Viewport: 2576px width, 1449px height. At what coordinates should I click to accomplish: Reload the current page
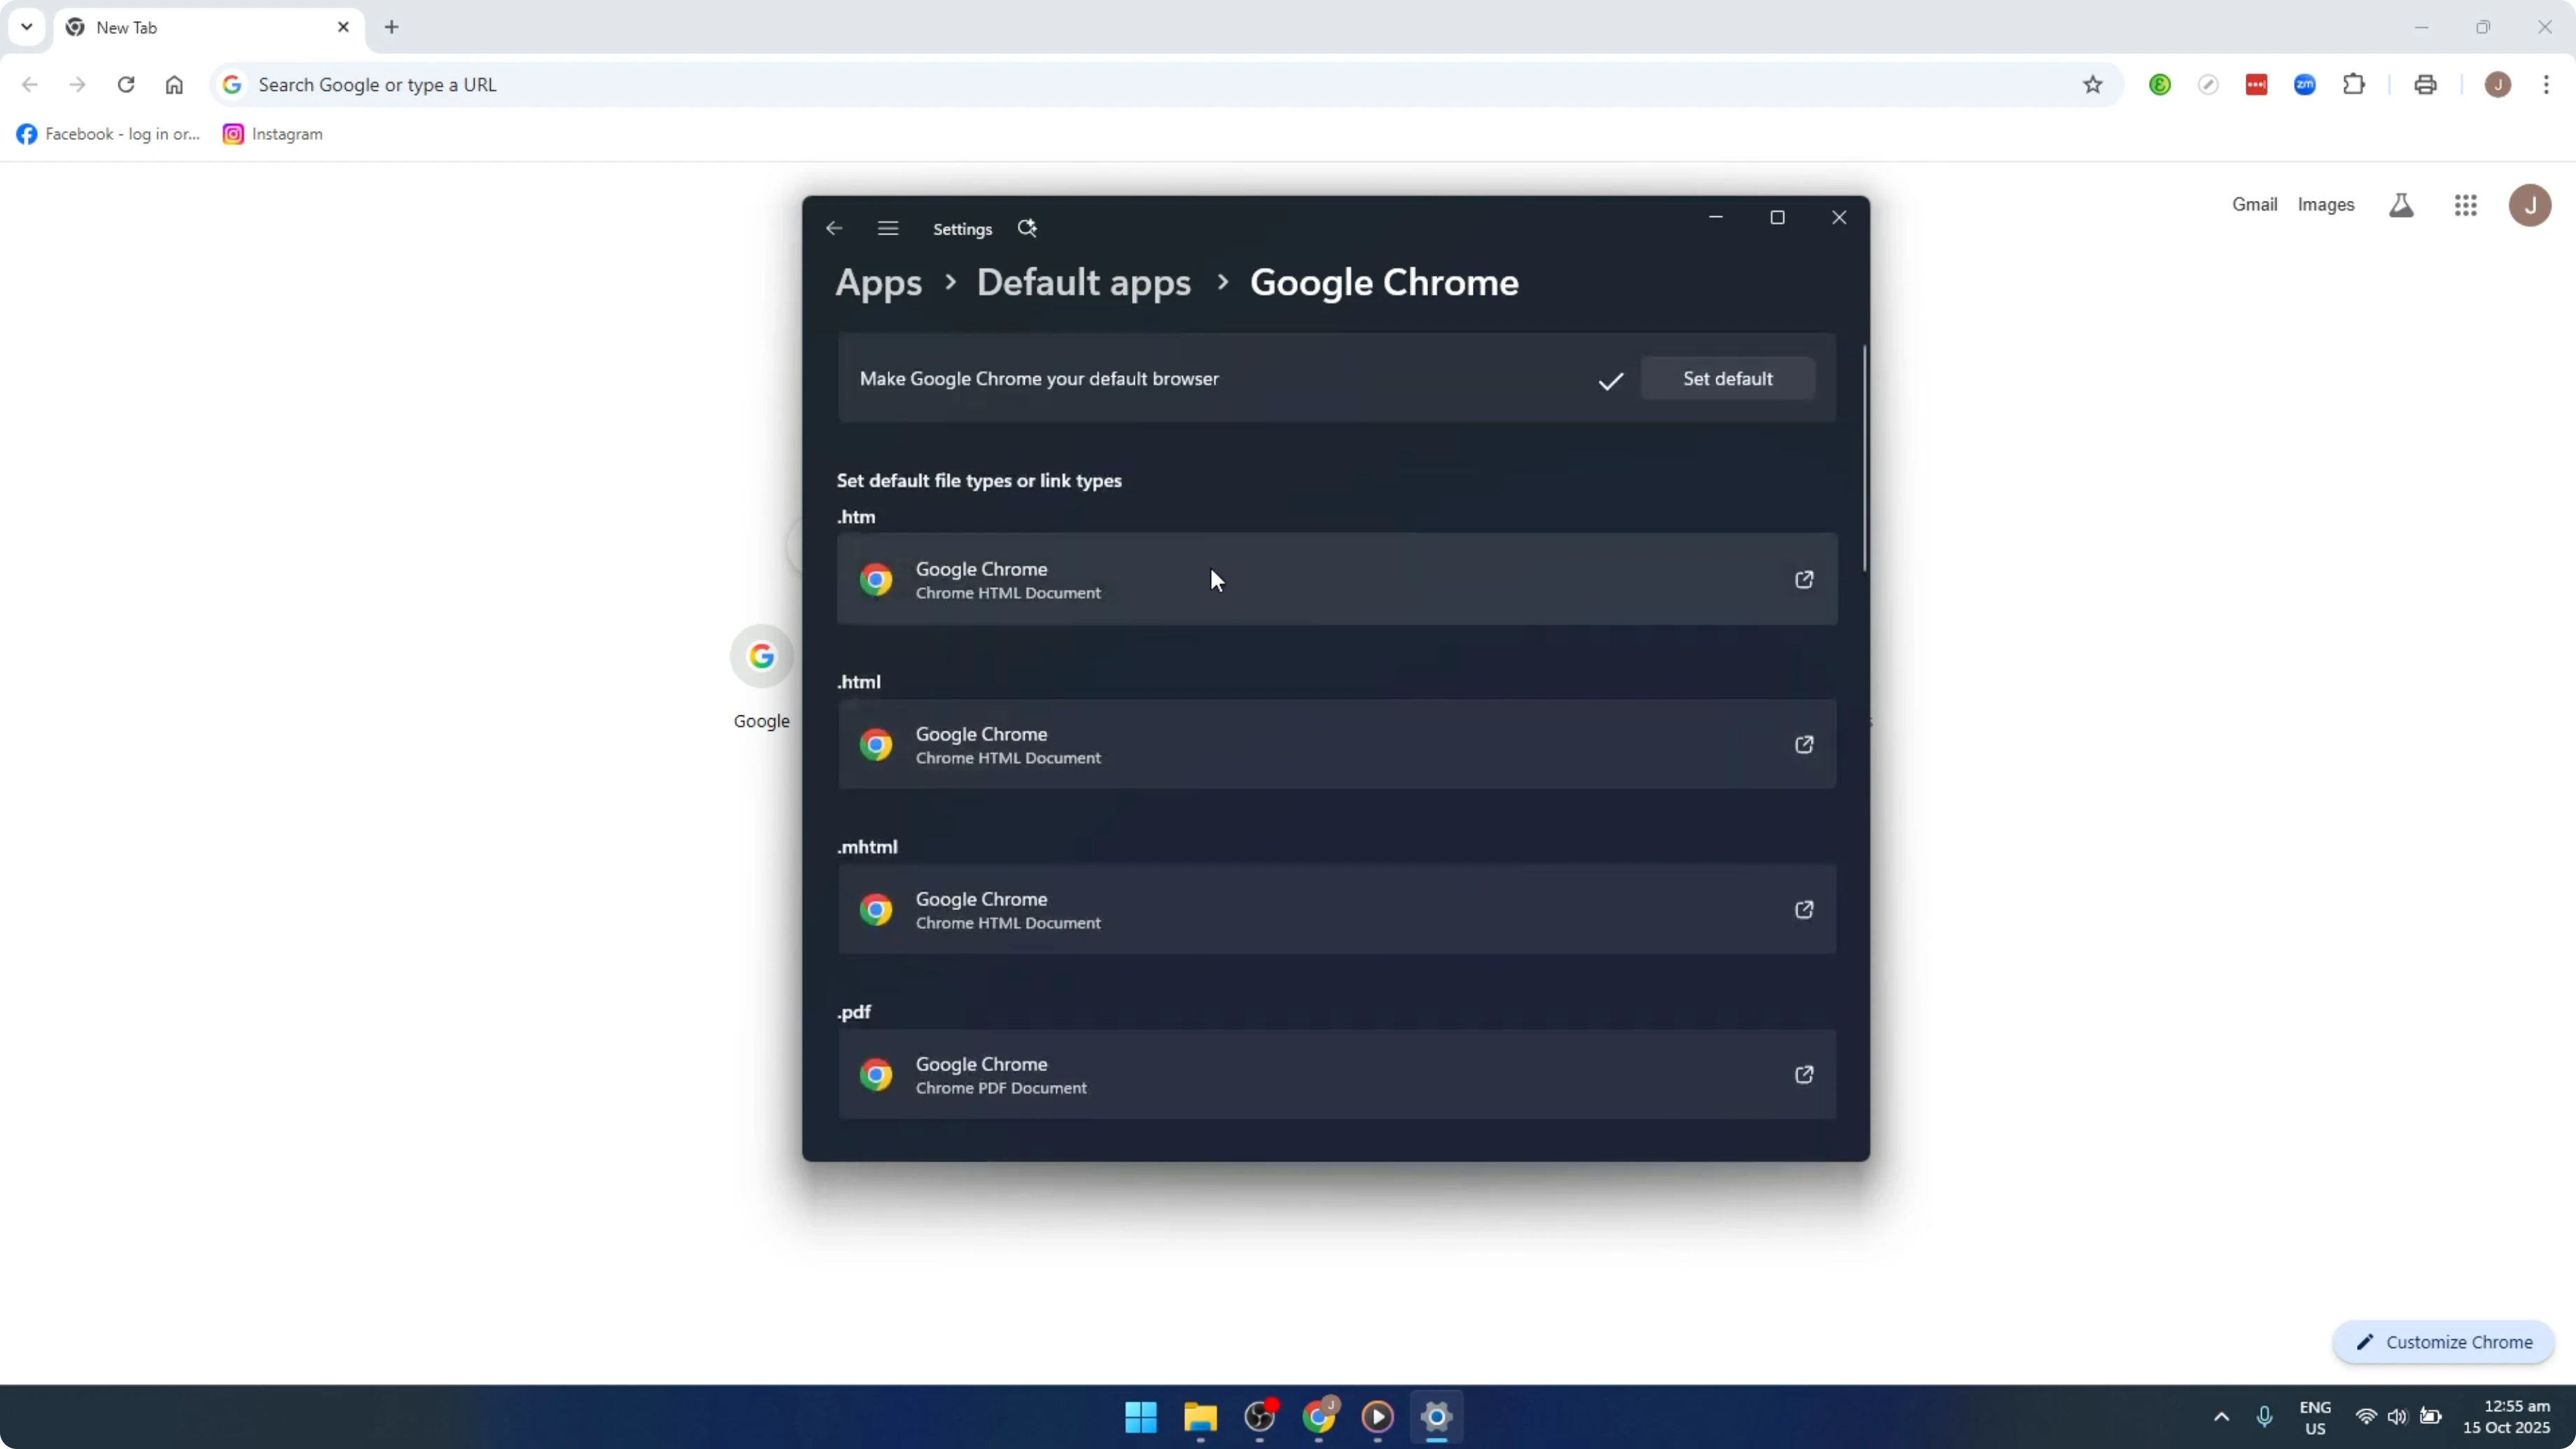tap(126, 85)
